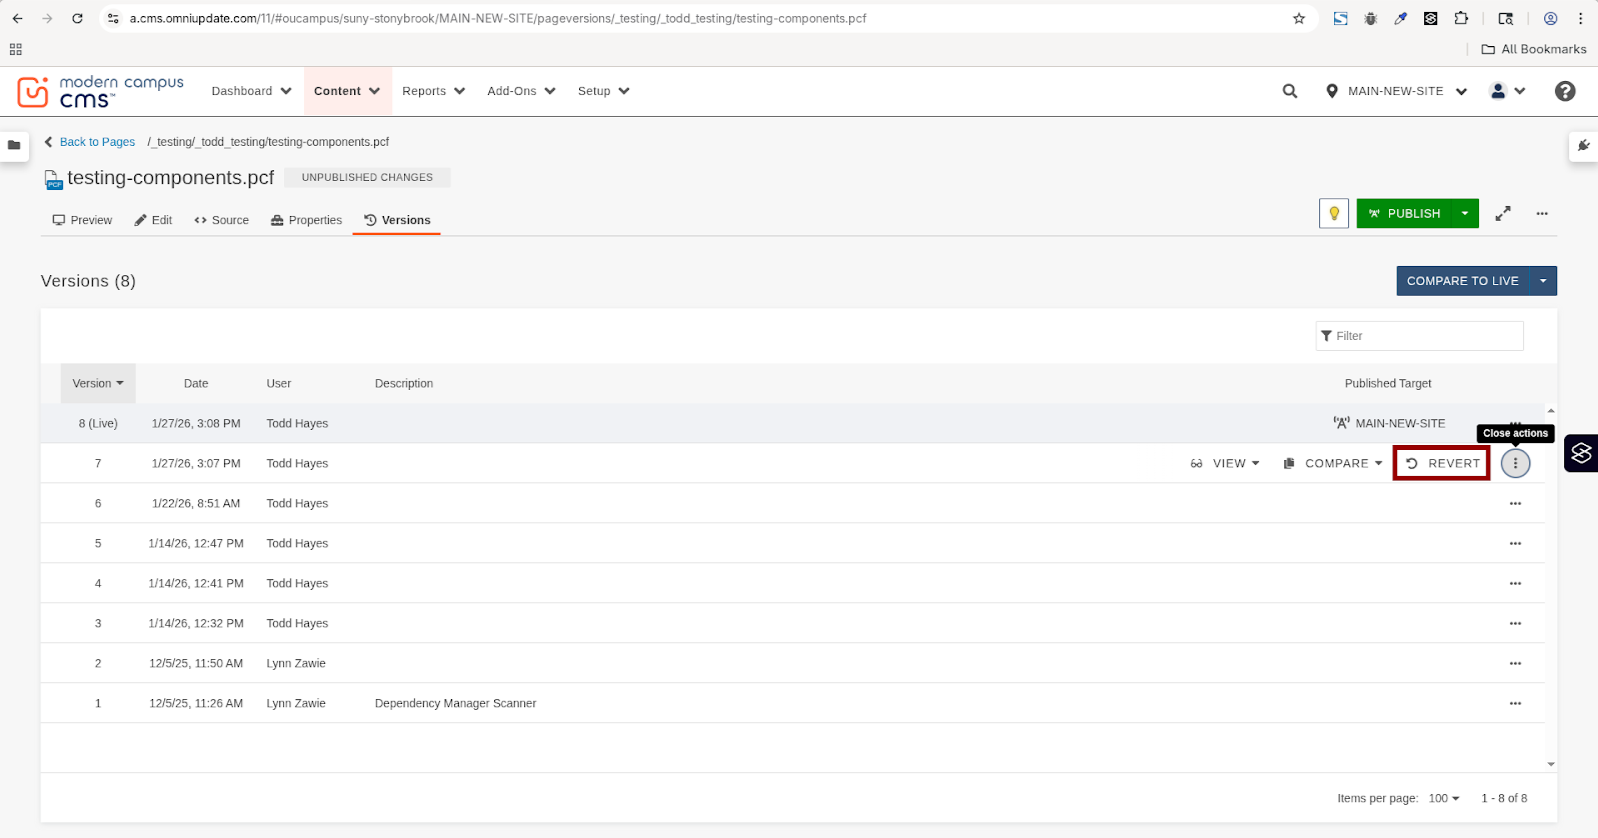Change items per page 100 dropdown
Viewport: 1598px width, 838px height.
(x=1444, y=798)
